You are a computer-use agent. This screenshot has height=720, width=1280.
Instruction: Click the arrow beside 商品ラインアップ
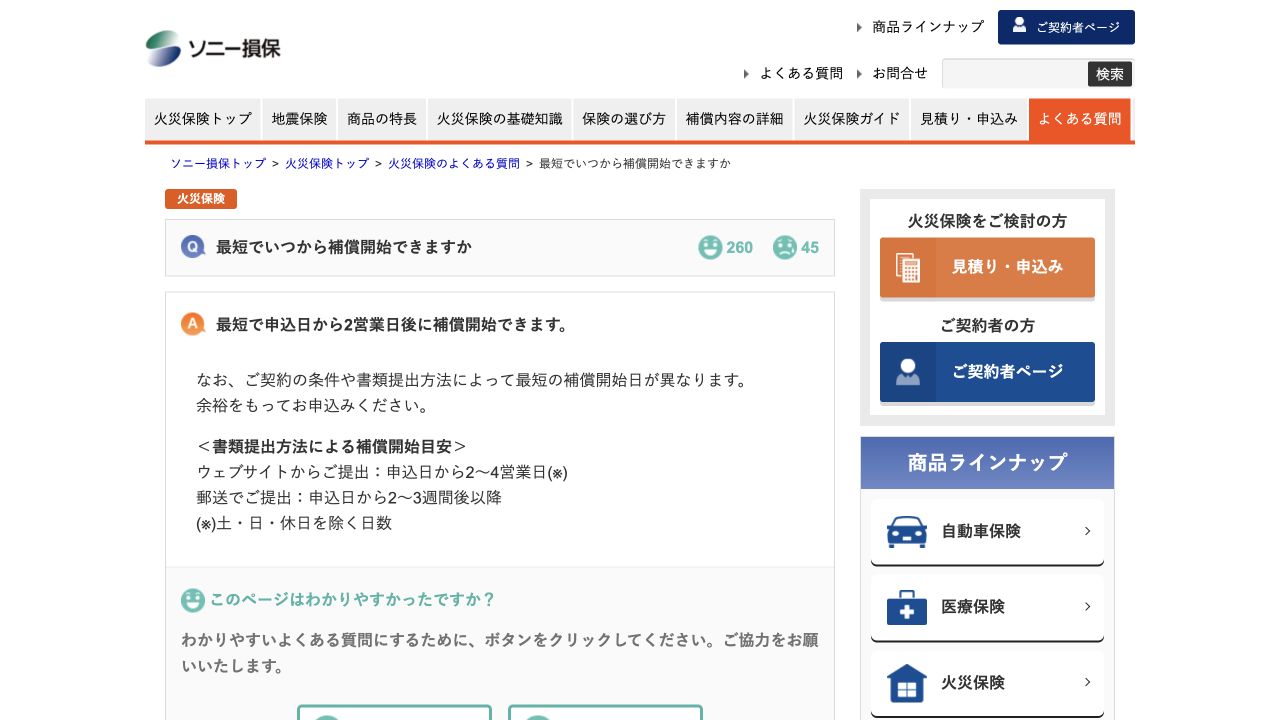click(x=859, y=27)
